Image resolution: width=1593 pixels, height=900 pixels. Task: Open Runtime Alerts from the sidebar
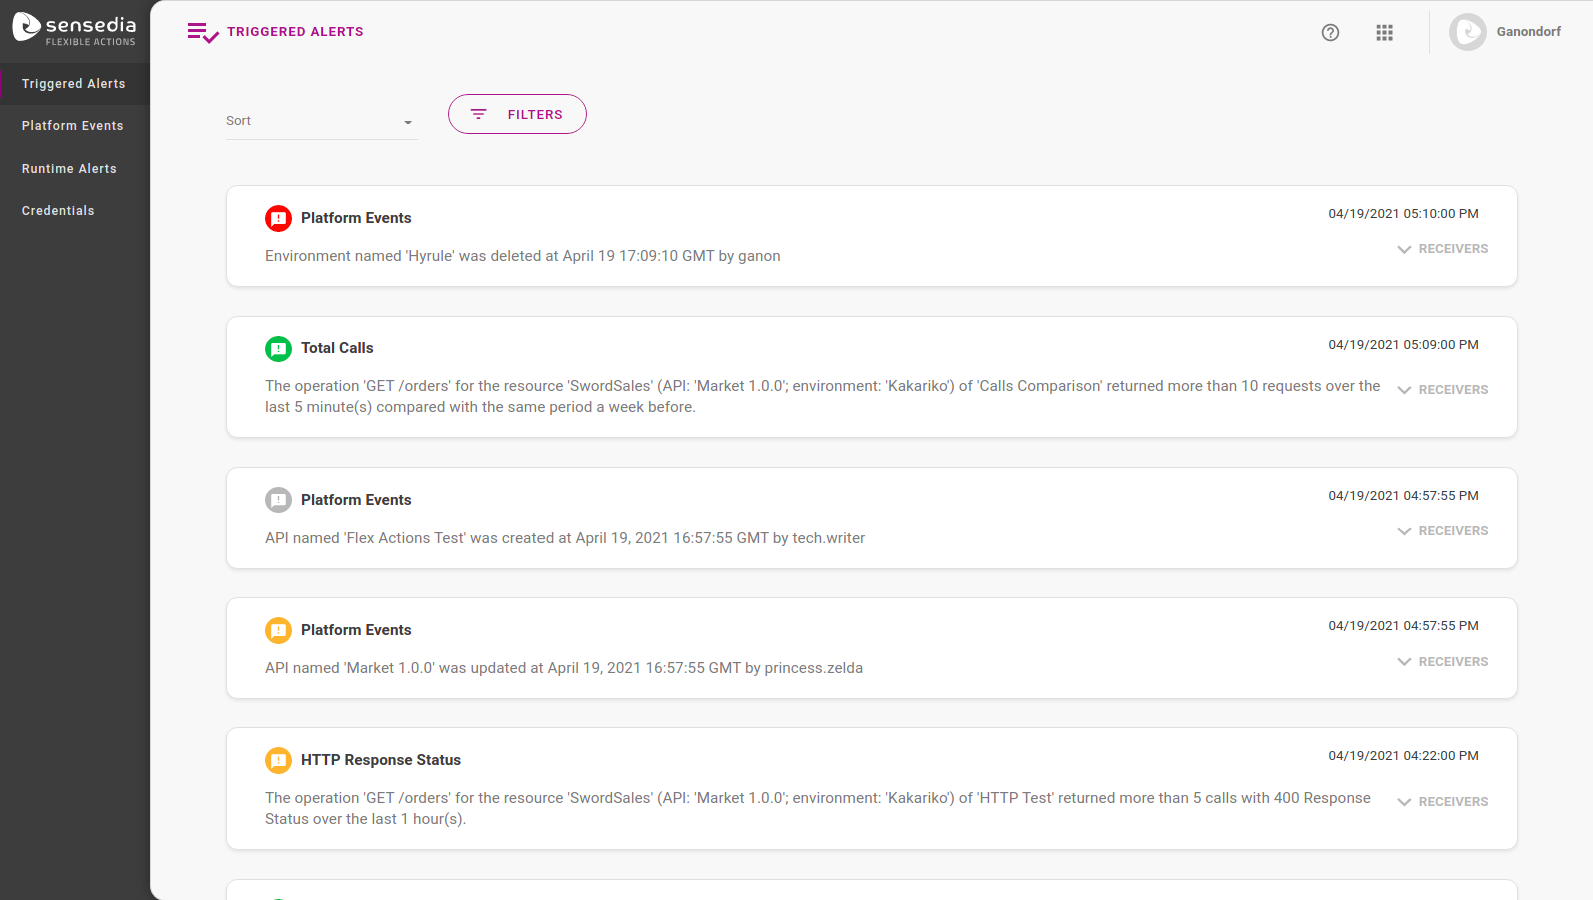pos(69,169)
